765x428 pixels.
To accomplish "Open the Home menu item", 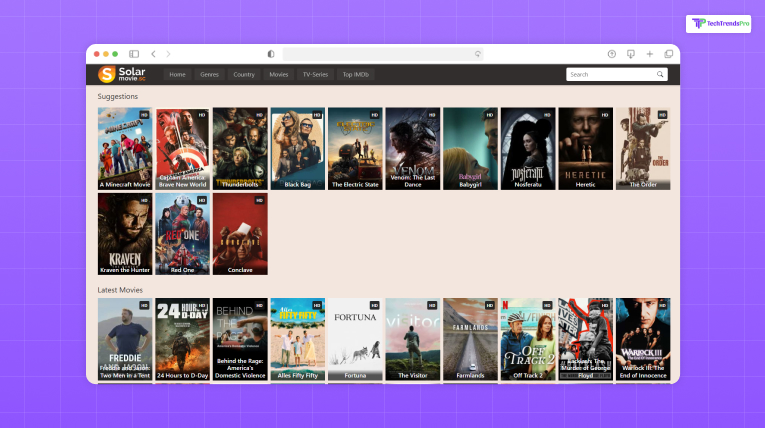I will click(x=178, y=75).
